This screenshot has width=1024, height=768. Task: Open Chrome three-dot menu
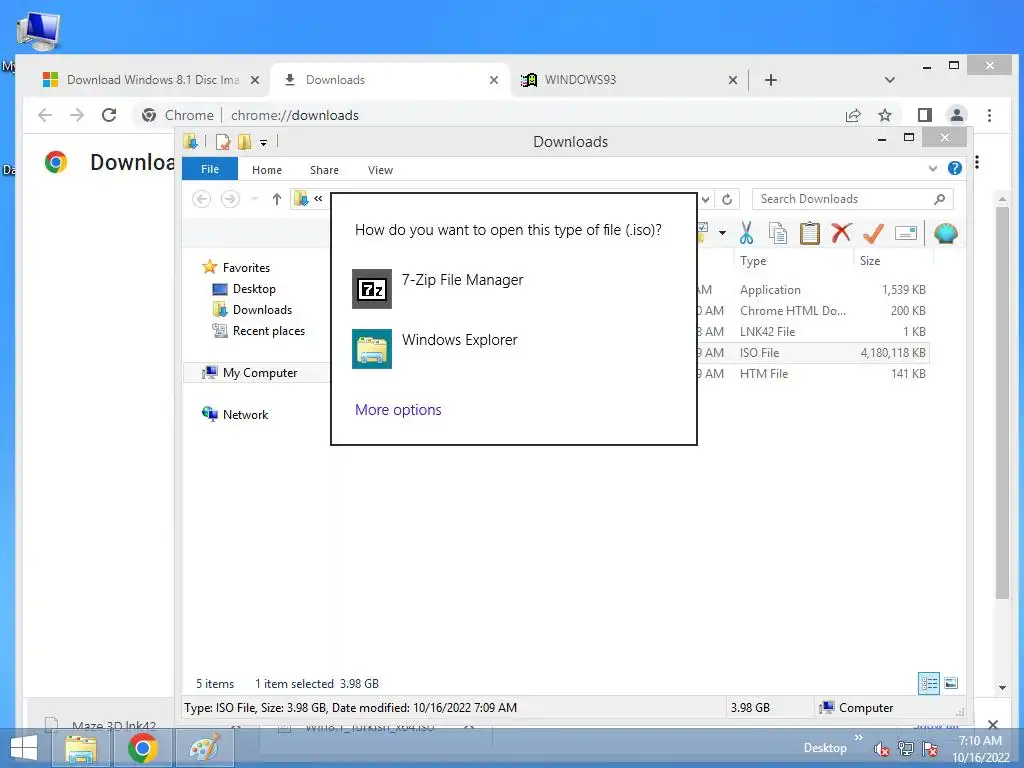click(989, 115)
